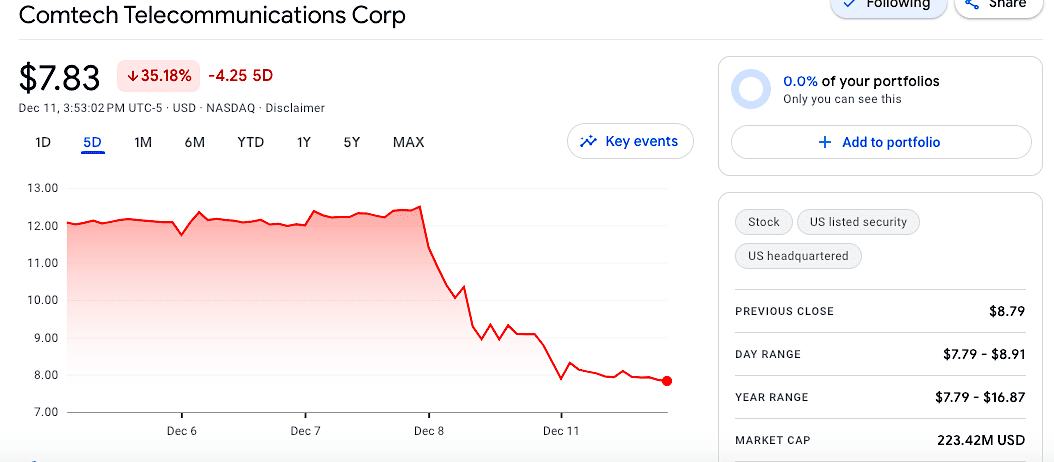Select the 5Y time range tab
Screen dimensions: 1054x462
352,142
